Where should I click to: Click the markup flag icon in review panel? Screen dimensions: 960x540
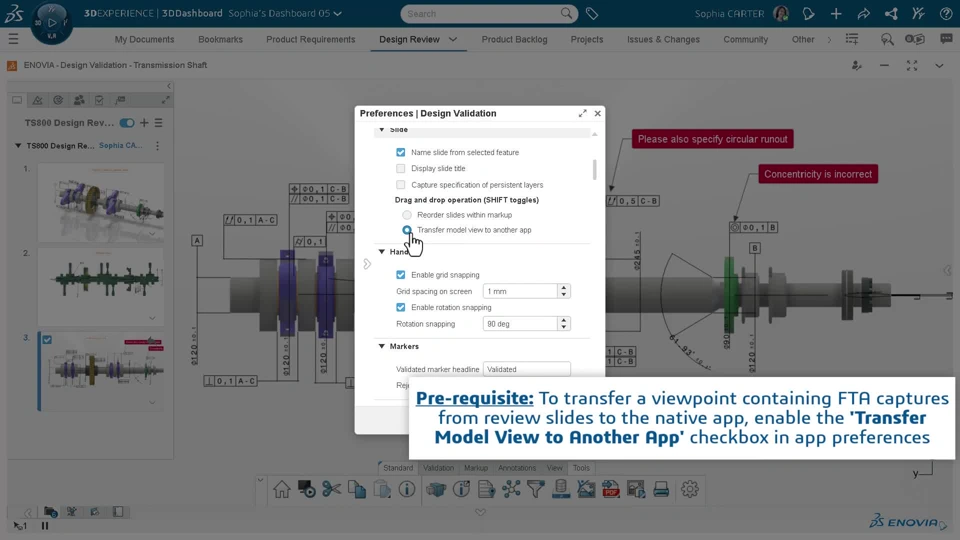(120, 100)
